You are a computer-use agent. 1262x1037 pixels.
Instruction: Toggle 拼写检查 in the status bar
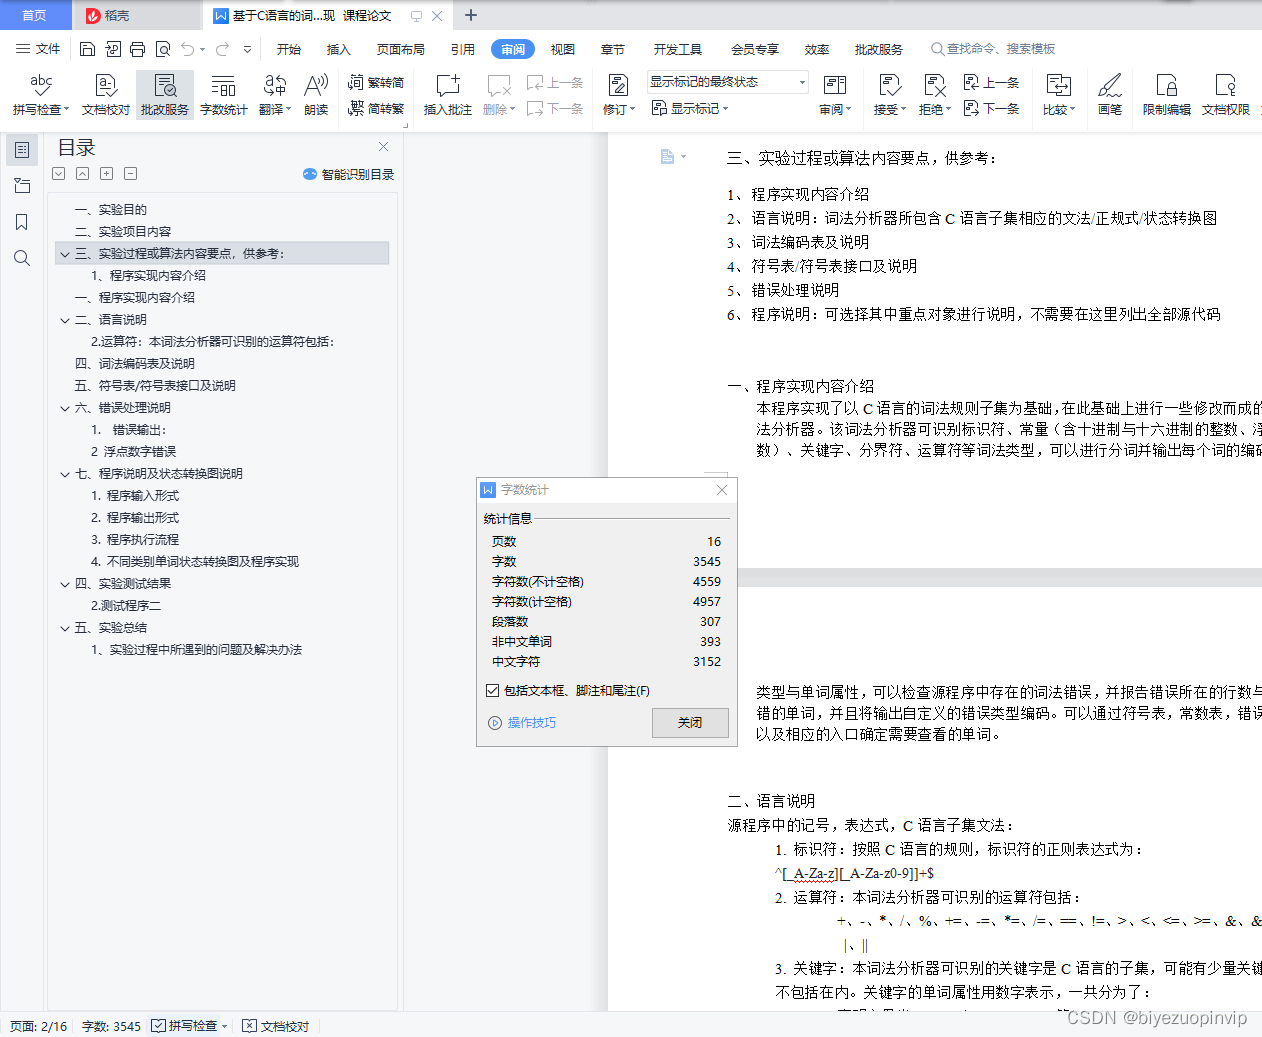[x=188, y=1025]
